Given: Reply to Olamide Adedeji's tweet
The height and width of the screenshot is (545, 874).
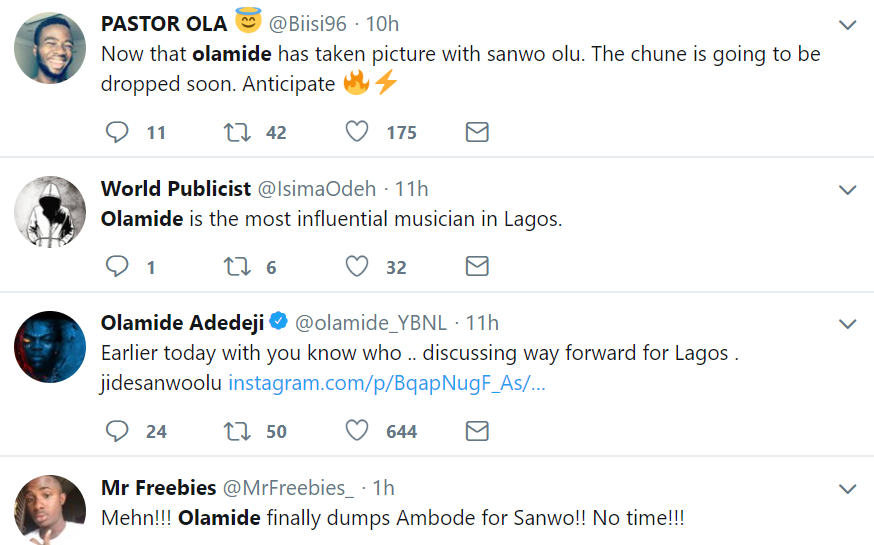Looking at the screenshot, I should click(117, 431).
